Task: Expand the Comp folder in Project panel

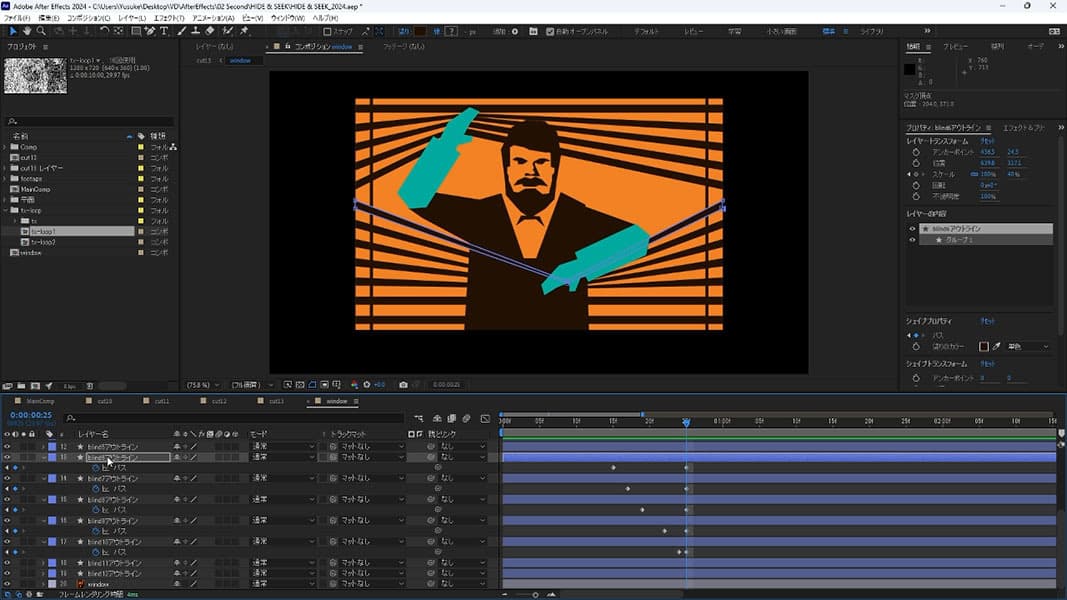Action: tap(6, 147)
